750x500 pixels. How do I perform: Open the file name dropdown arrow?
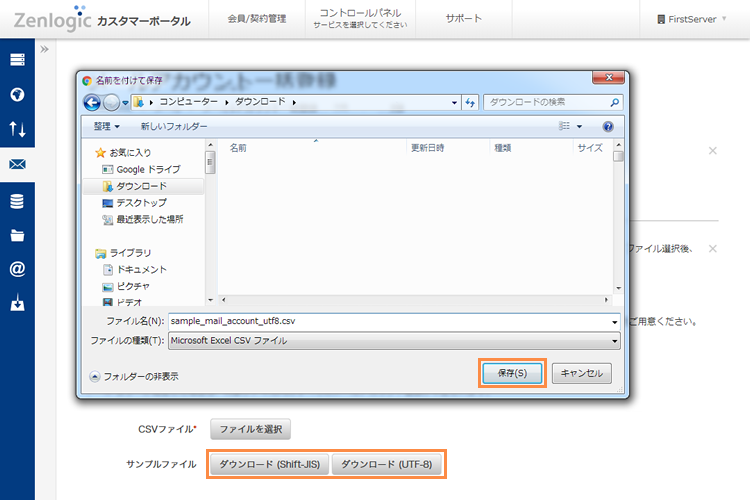pos(615,322)
